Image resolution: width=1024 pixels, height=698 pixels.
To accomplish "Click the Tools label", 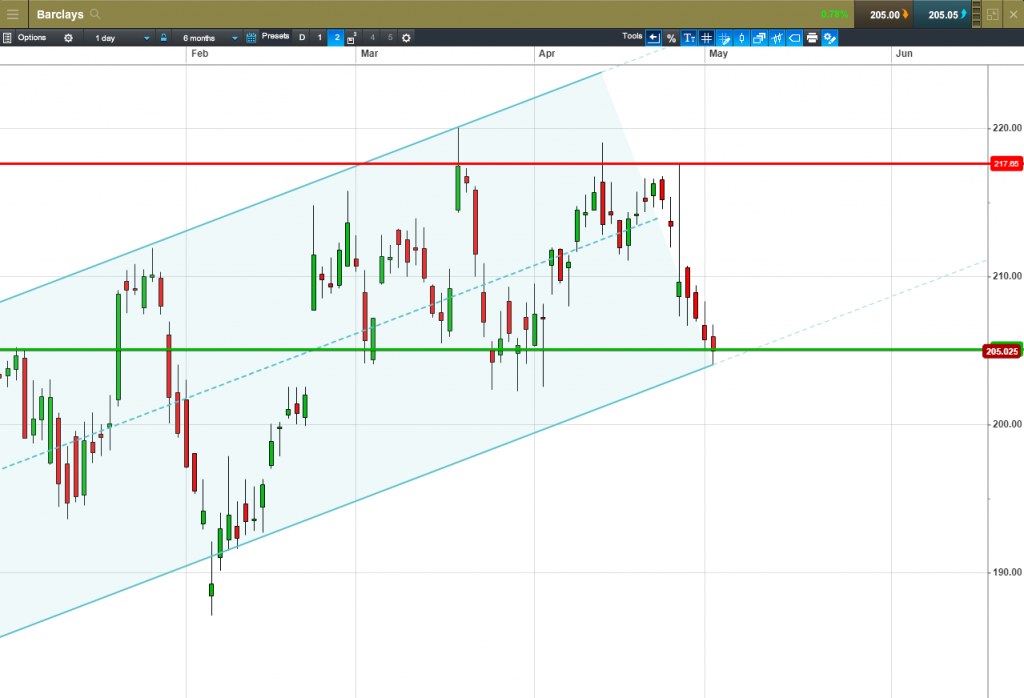I will [632, 37].
